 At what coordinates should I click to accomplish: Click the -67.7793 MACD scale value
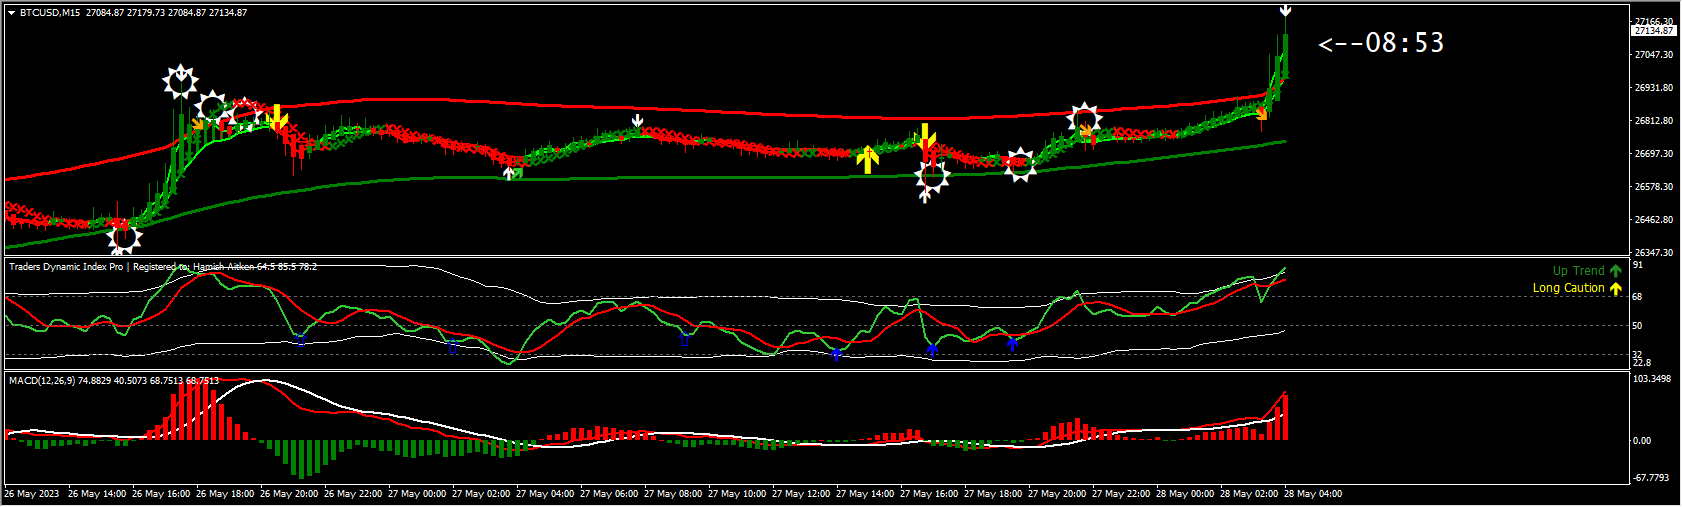coord(1652,478)
